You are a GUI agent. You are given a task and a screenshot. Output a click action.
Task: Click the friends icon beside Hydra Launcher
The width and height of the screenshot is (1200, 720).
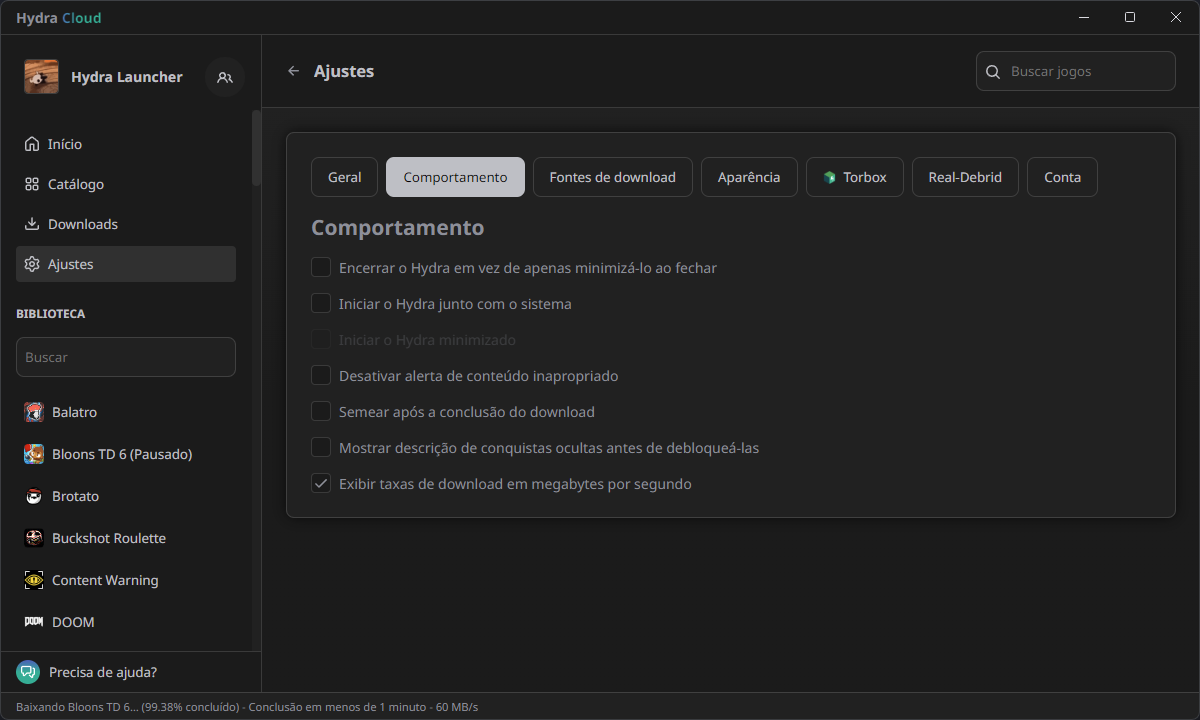[x=225, y=77]
